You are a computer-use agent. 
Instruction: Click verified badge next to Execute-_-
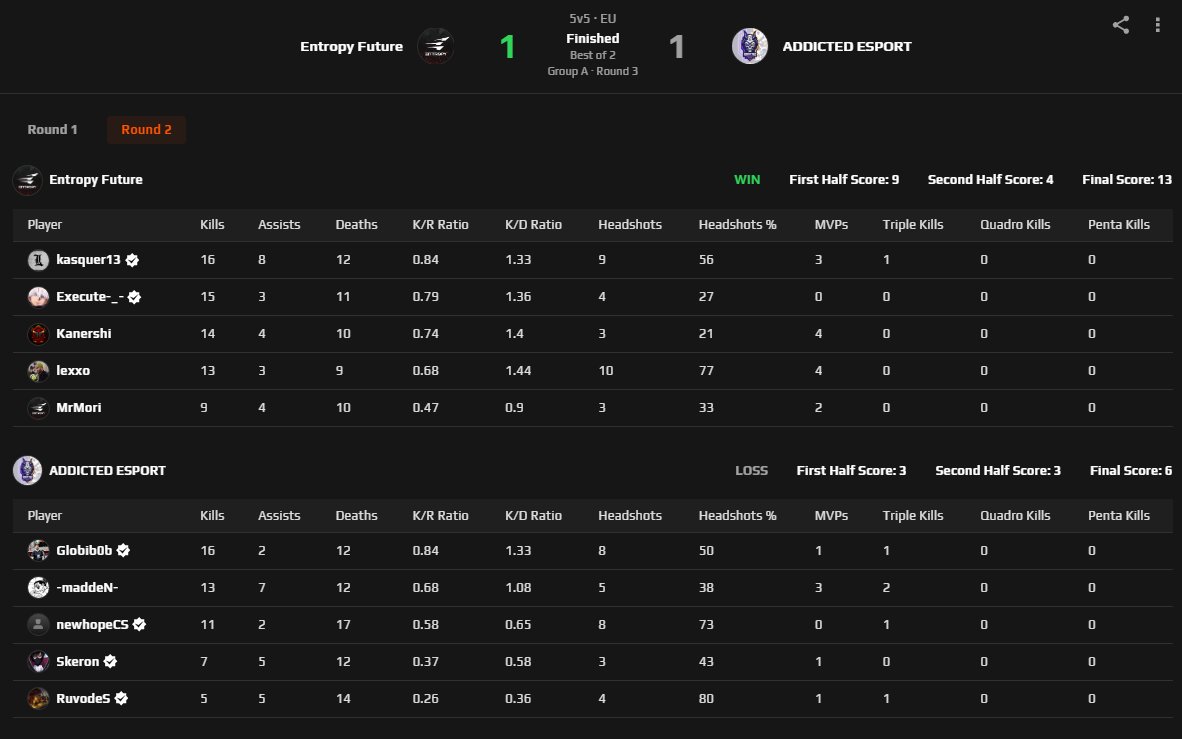click(134, 297)
